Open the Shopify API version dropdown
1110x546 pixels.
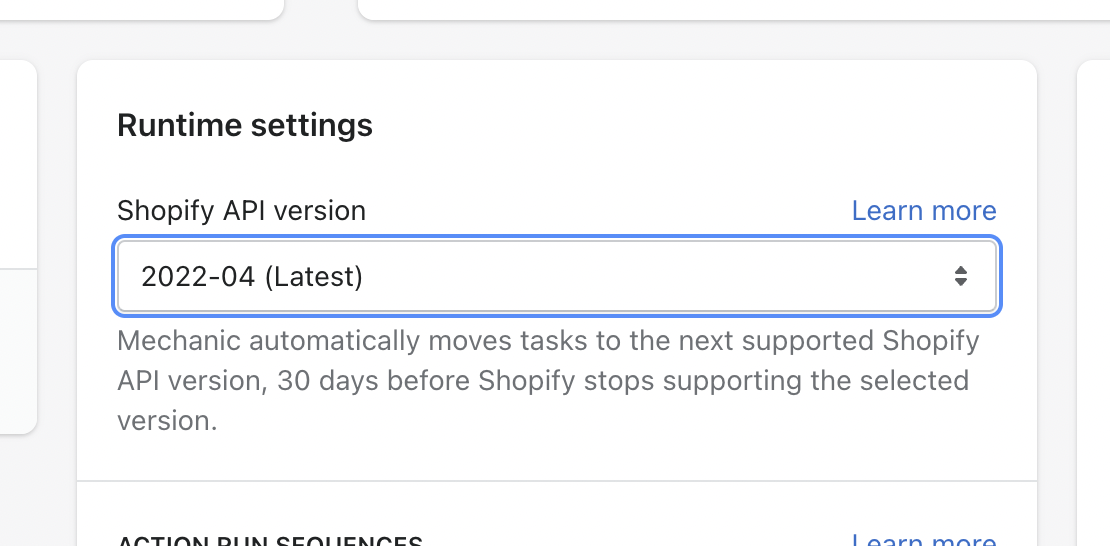click(x=556, y=276)
